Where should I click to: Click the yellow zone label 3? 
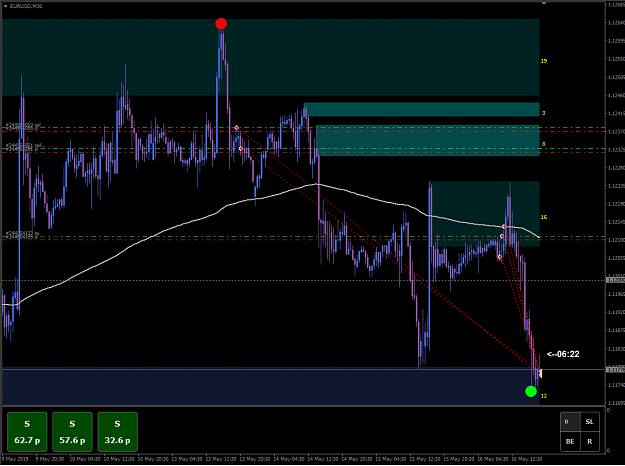click(x=543, y=113)
